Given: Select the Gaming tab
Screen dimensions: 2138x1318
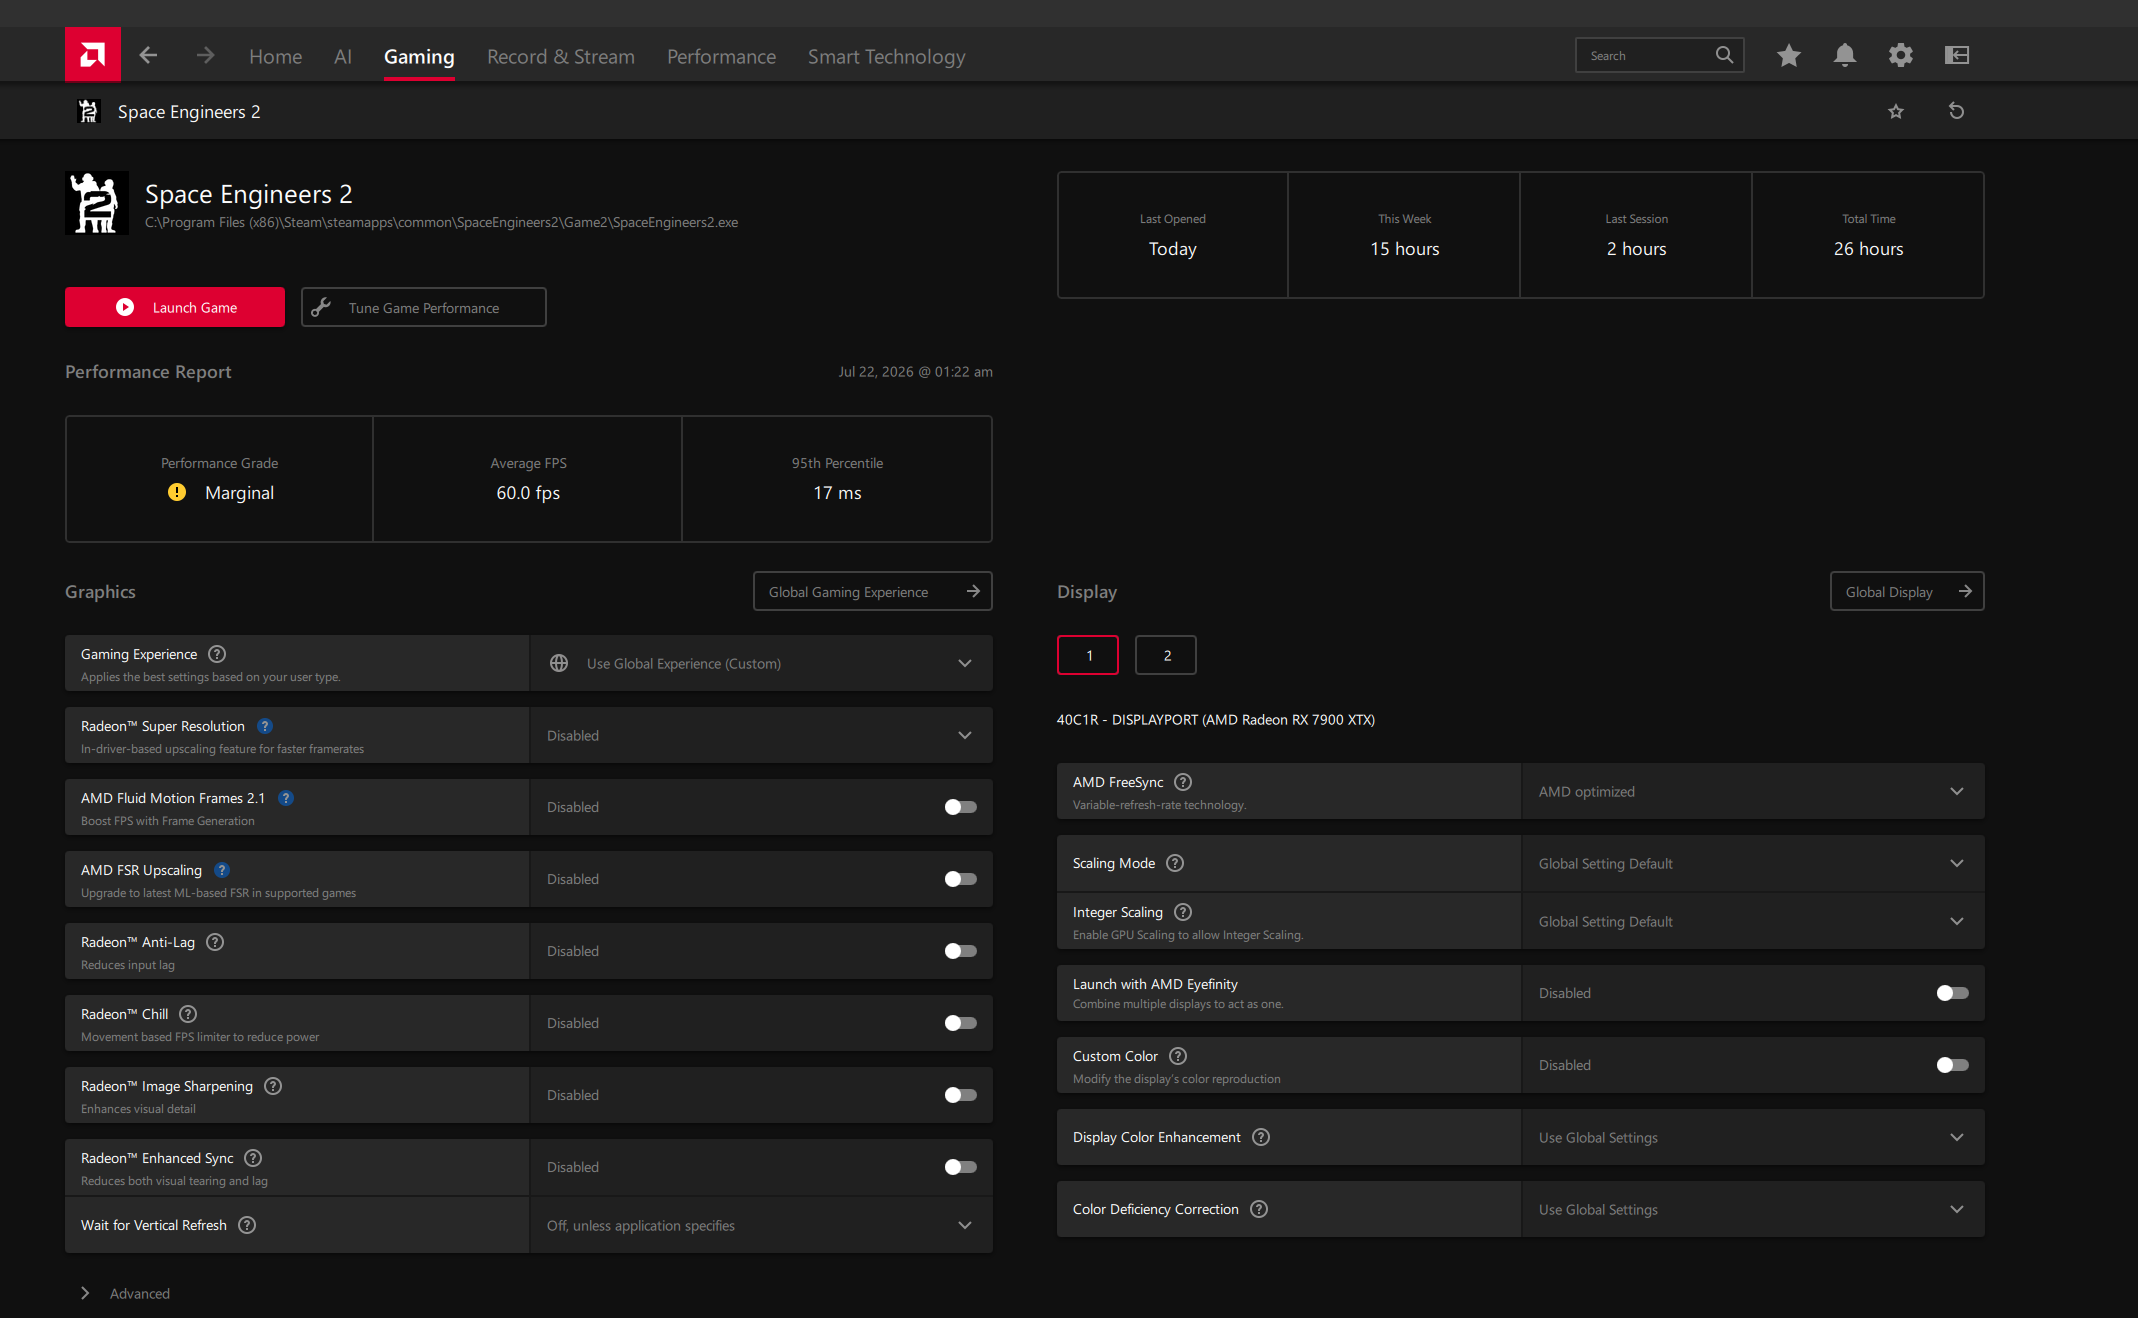Looking at the screenshot, I should [419, 57].
